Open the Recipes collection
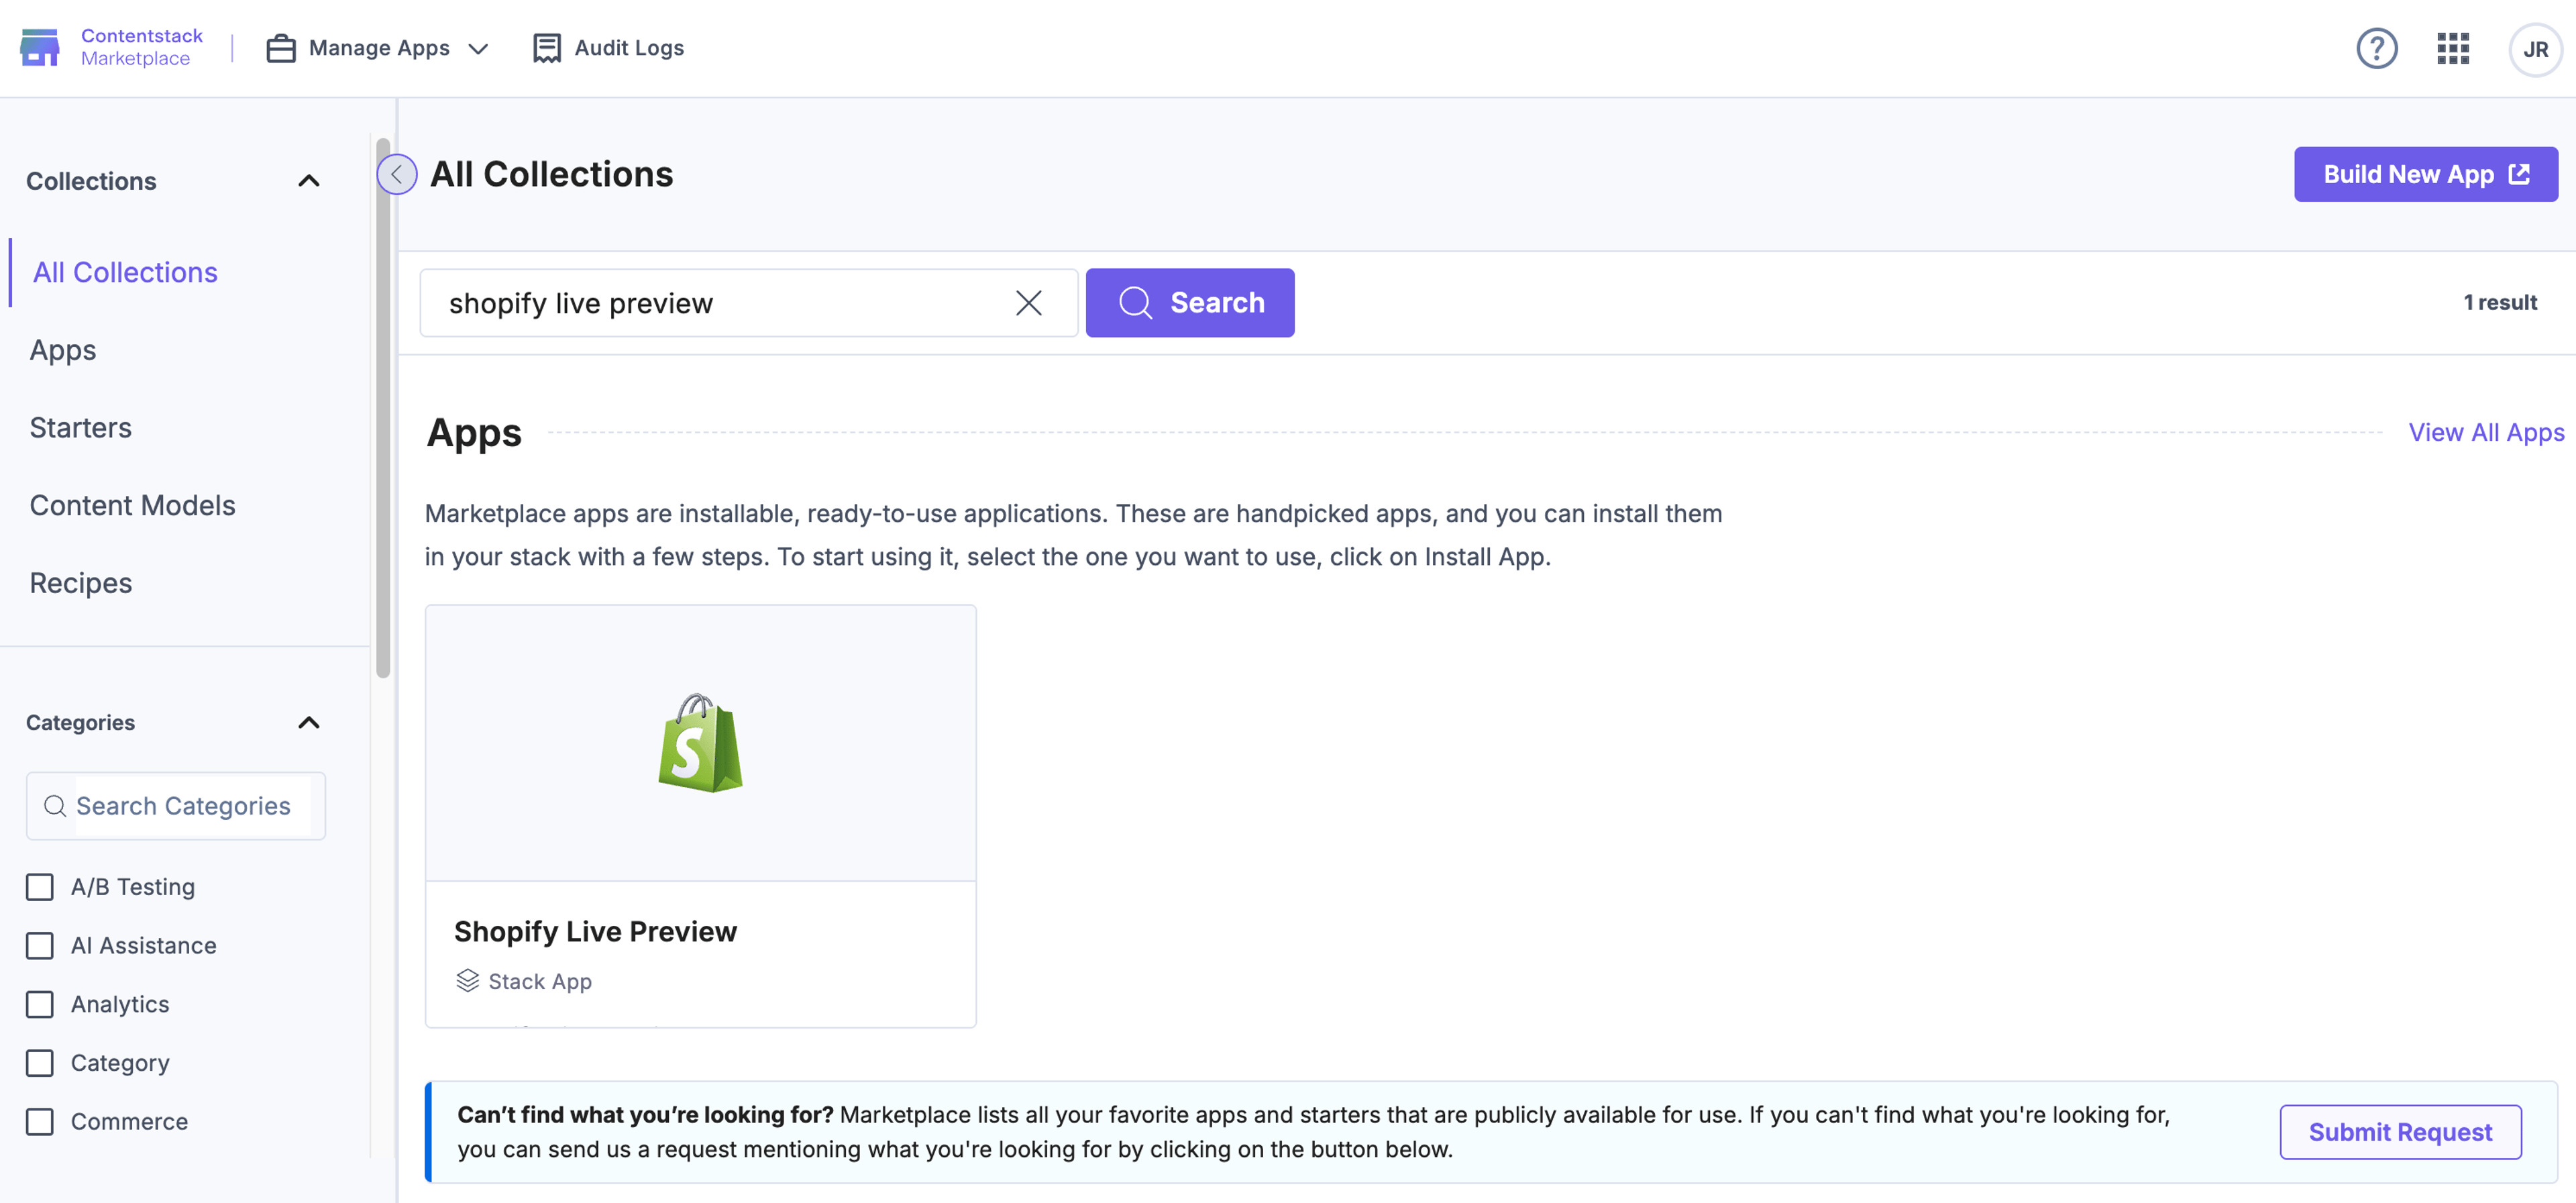 [x=81, y=583]
